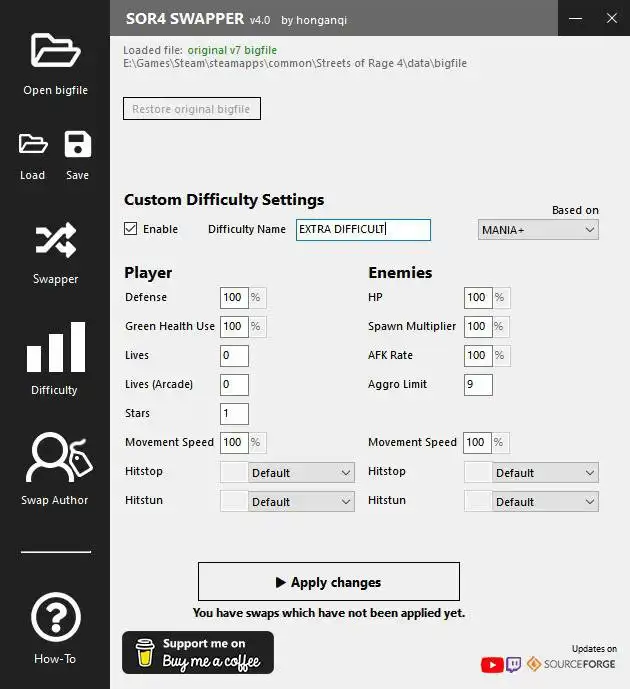Click the Lives (Arcade) value field
Image resolution: width=630 pixels, height=689 pixels.
(x=234, y=384)
